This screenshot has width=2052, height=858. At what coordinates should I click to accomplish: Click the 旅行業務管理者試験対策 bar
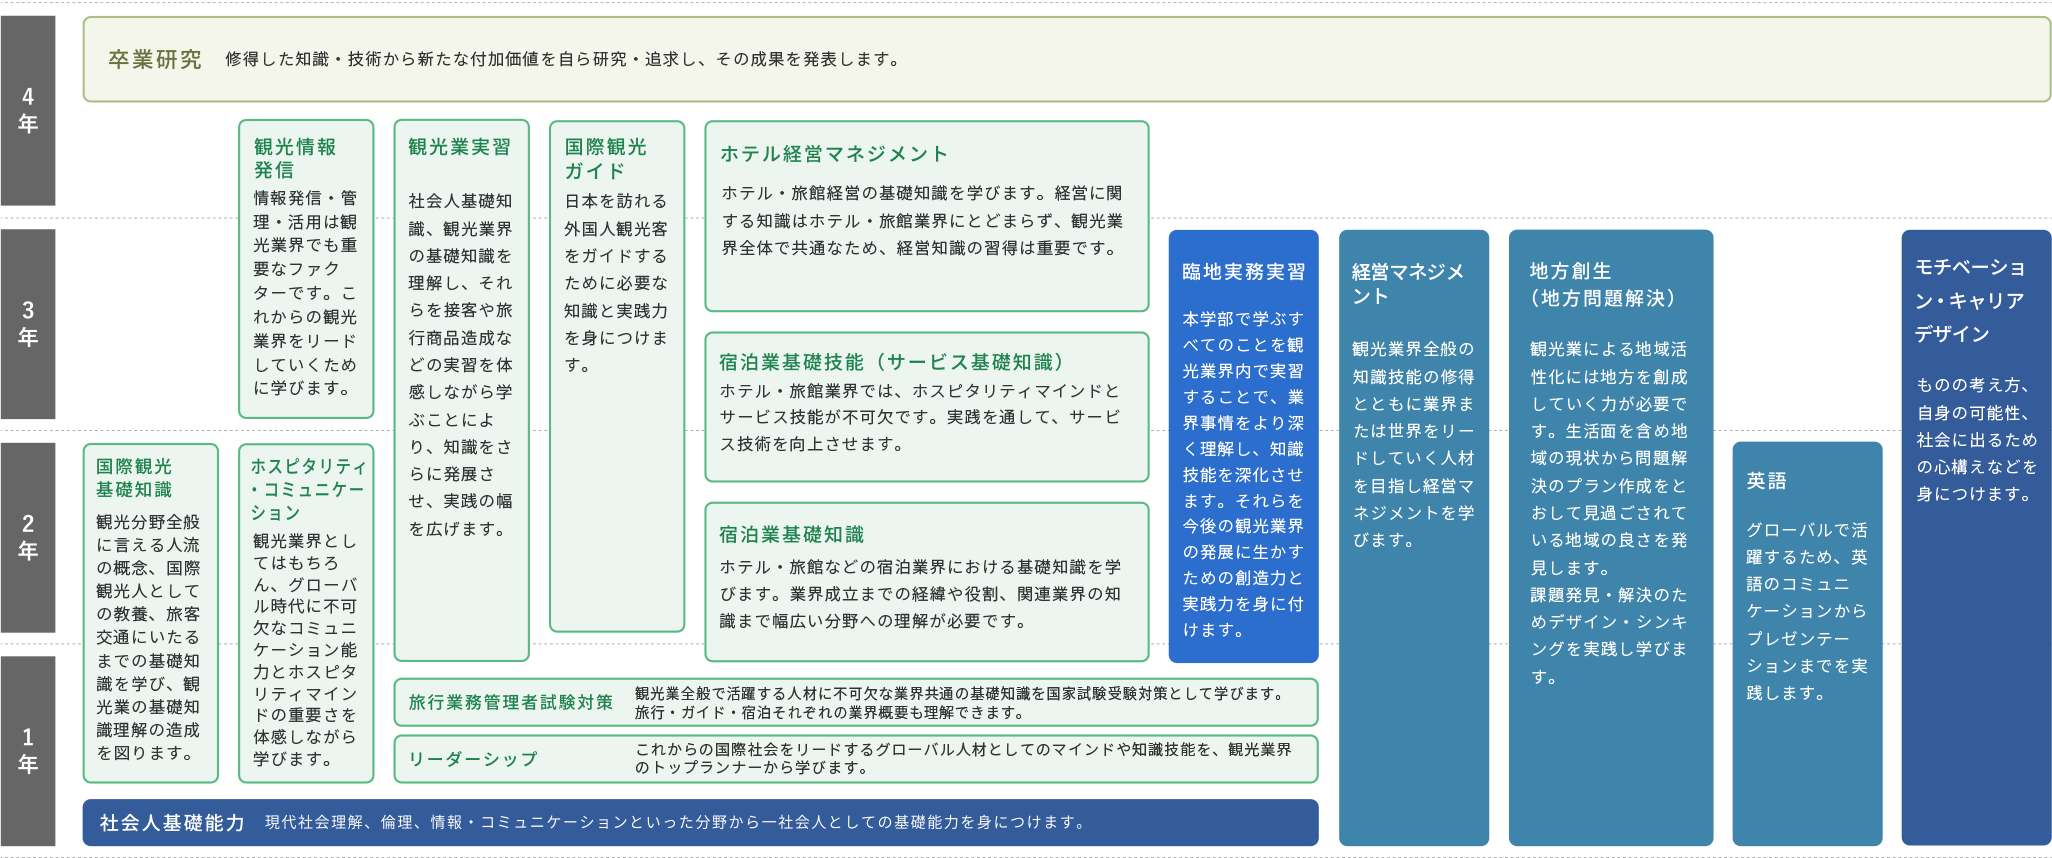tap(855, 702)
